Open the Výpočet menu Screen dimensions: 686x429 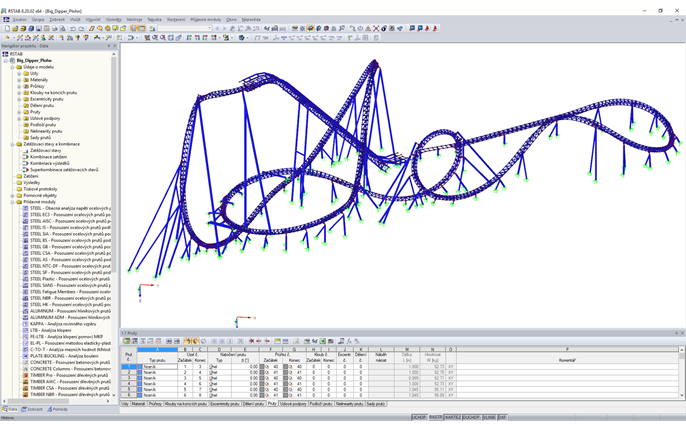pos(93,20)
